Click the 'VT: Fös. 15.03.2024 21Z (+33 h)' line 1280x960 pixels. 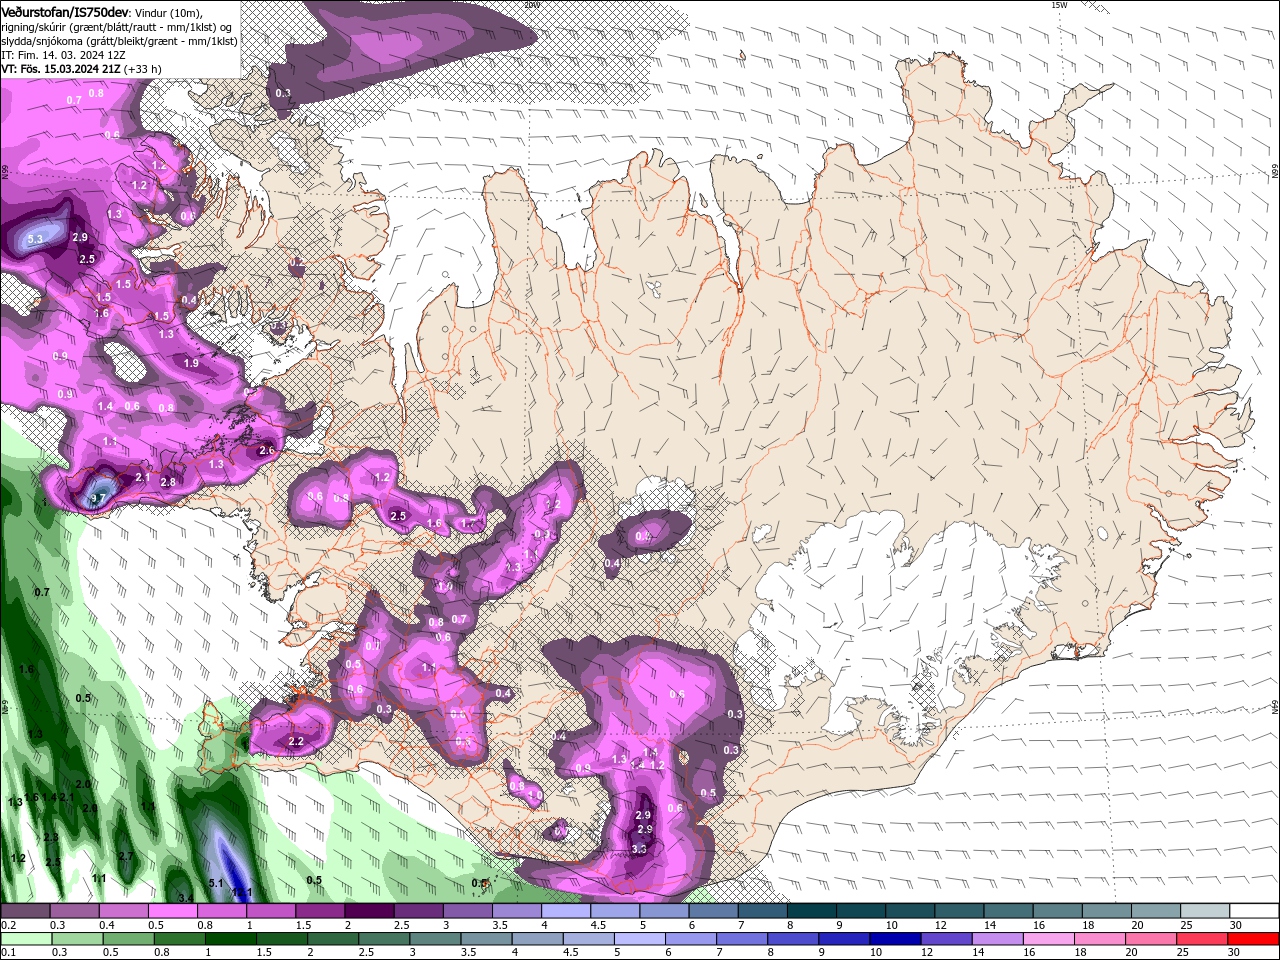tap(82, 69)
